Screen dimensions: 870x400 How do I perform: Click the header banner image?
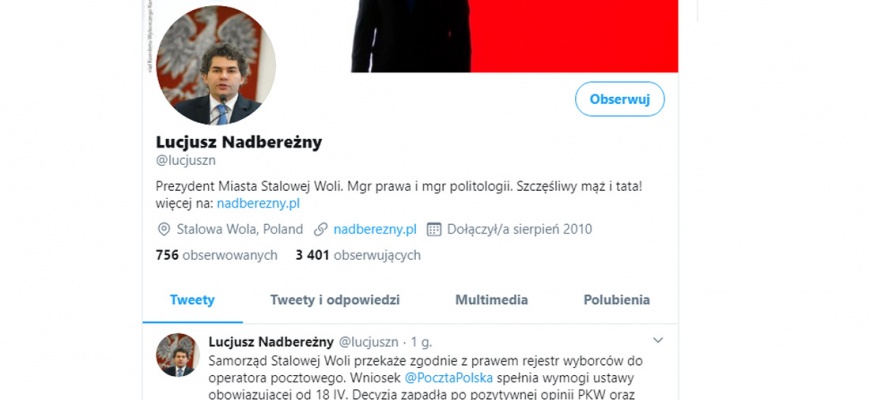[514, 36]
